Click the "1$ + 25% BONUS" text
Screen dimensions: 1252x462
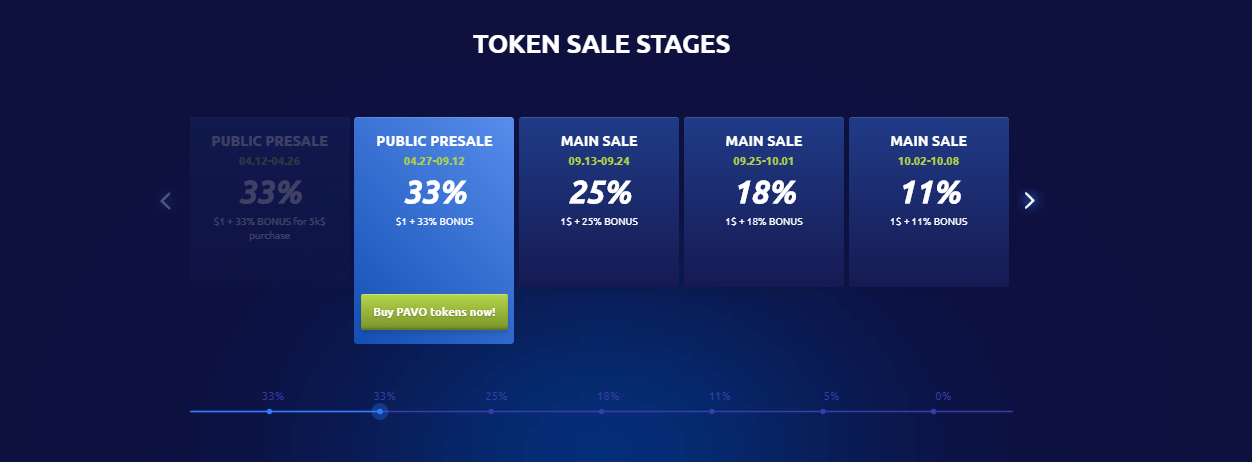click(599, 221)
